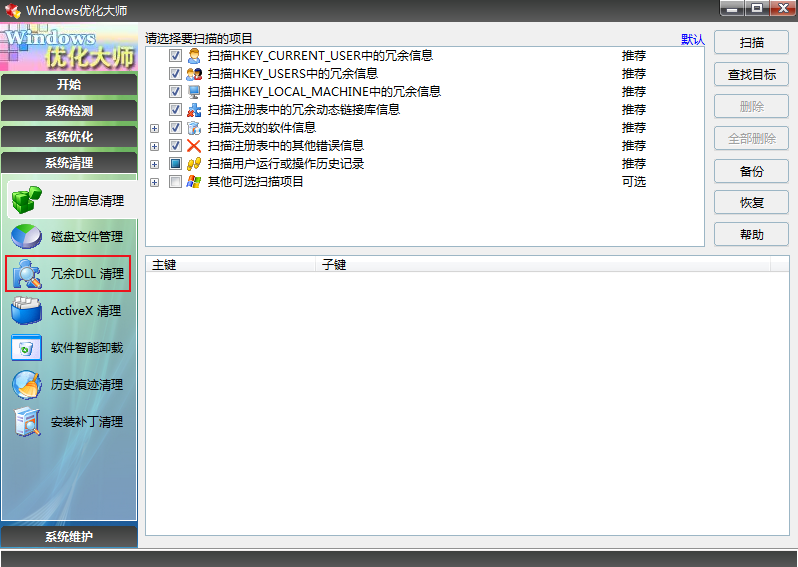Open ActiveX 清理 icon in sidebar
Viewport: 798px width, 567px height.
26,311
